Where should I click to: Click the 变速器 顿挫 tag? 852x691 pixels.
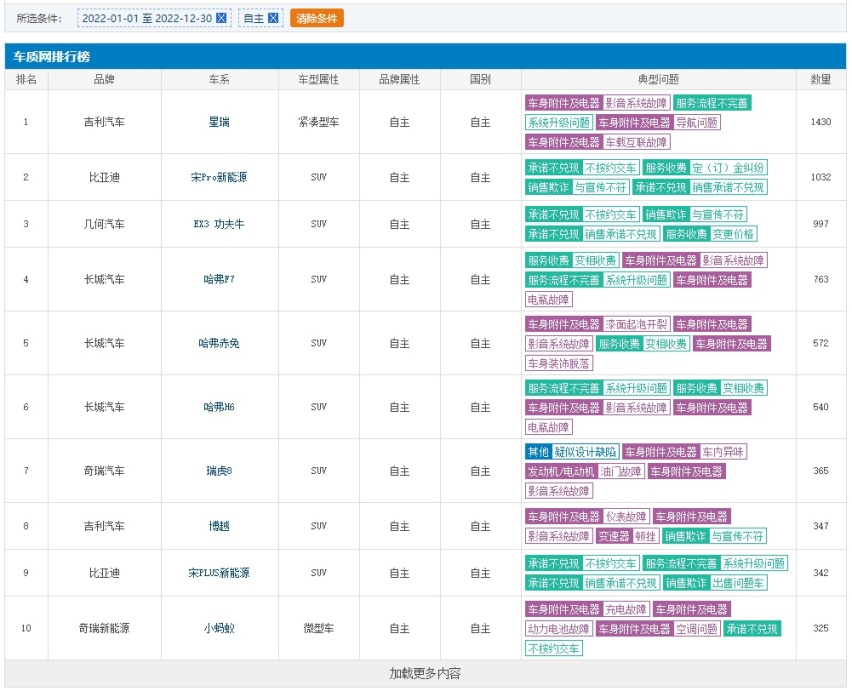coord(628,536)
